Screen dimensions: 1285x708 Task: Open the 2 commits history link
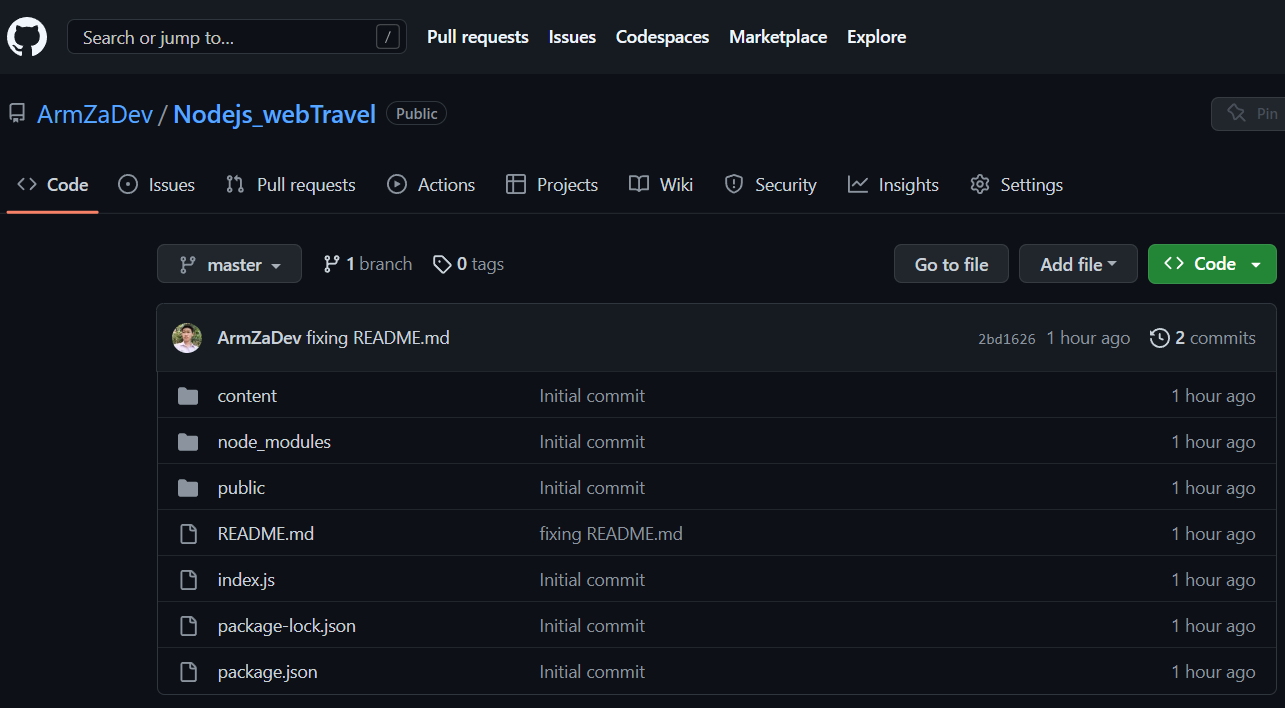click(1203, 338)
